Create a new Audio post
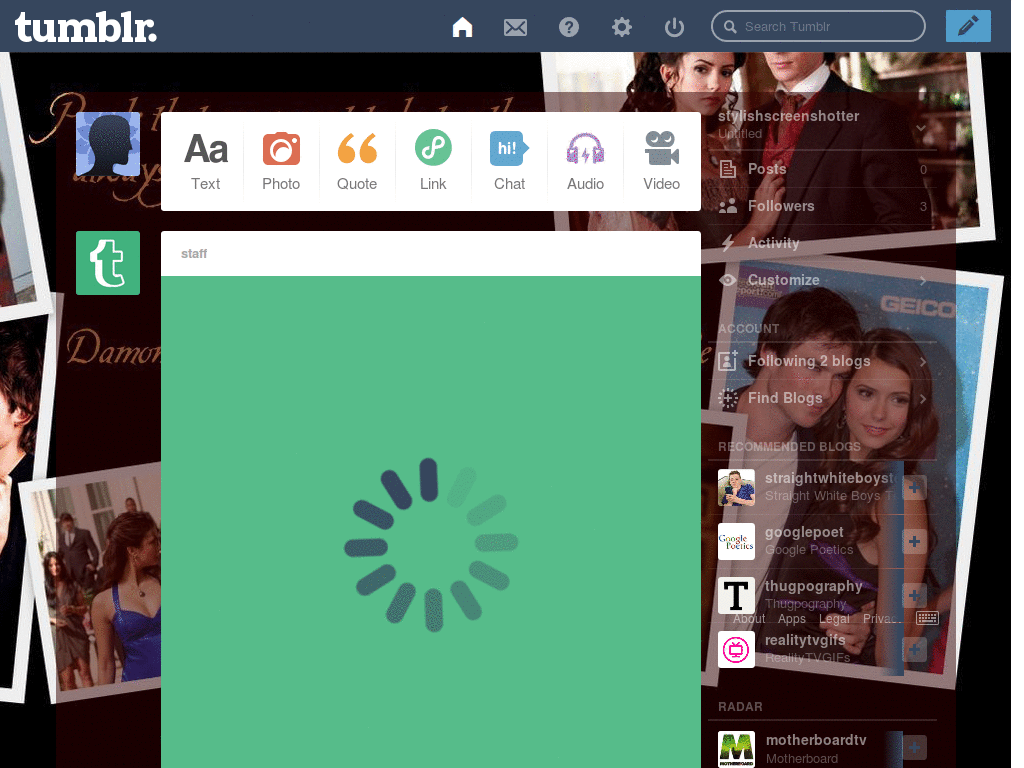Image resolution: width=1024 pixels, height=768 pixels. pos(585,161)
